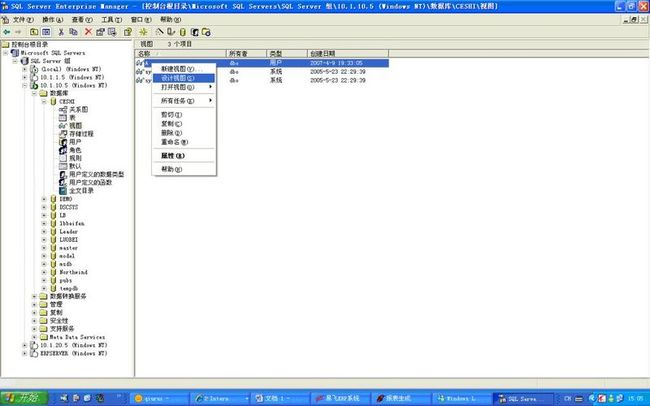This screenshot has width=650, height=406.
Task: Choose 新建视图 in context menu
Action: pyautogui.click(x=184, y=69)
